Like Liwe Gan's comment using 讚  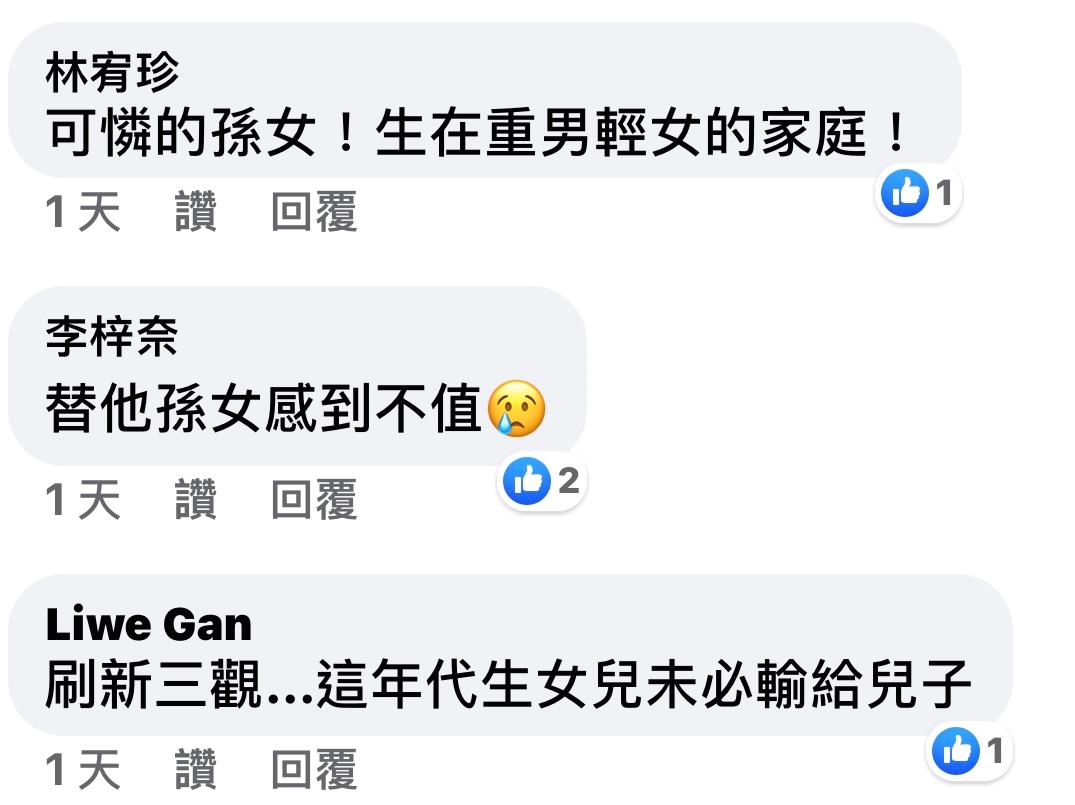(x=196, y=769)
